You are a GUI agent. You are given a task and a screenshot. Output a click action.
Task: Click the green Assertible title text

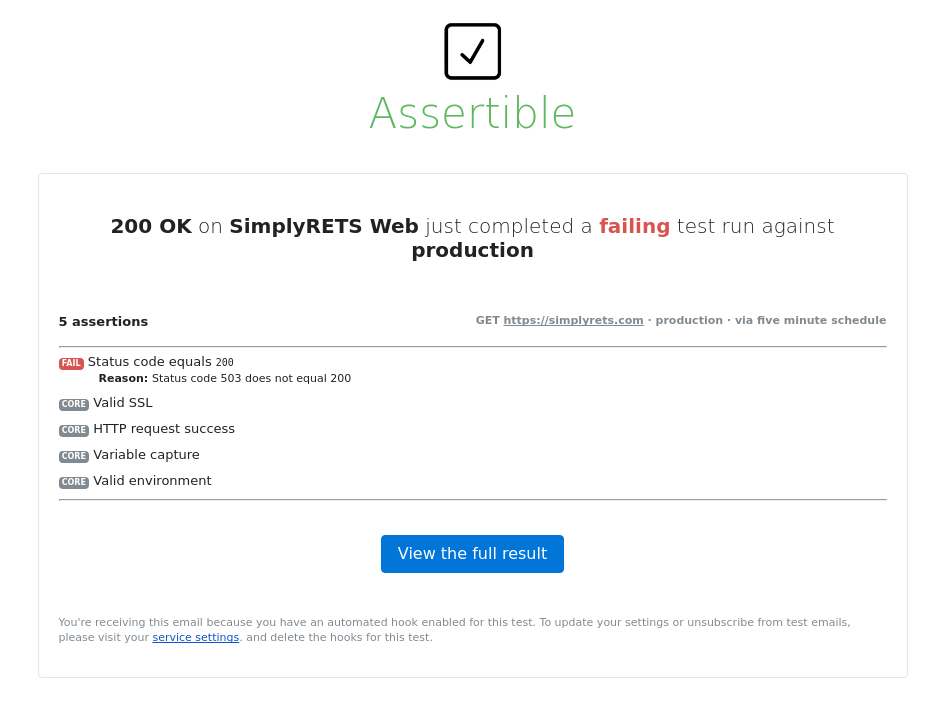point(472,113)
